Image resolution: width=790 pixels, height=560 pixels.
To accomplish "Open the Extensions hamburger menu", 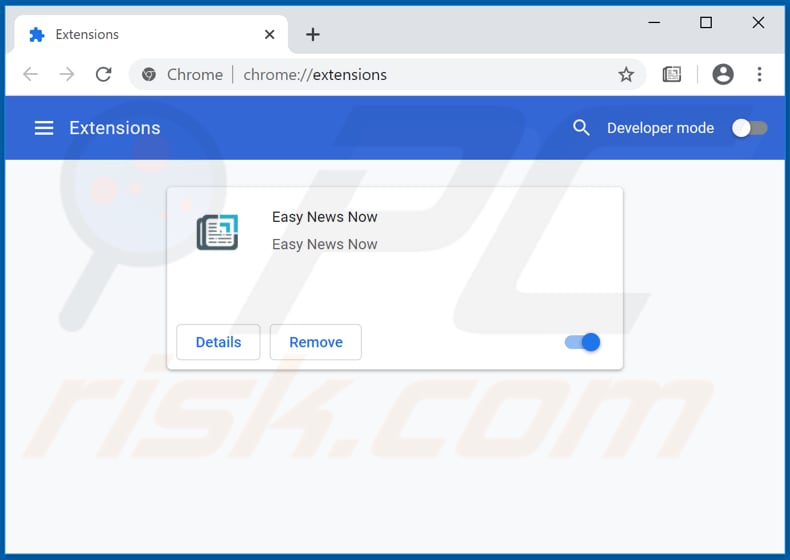I will (x=44, y=128).
